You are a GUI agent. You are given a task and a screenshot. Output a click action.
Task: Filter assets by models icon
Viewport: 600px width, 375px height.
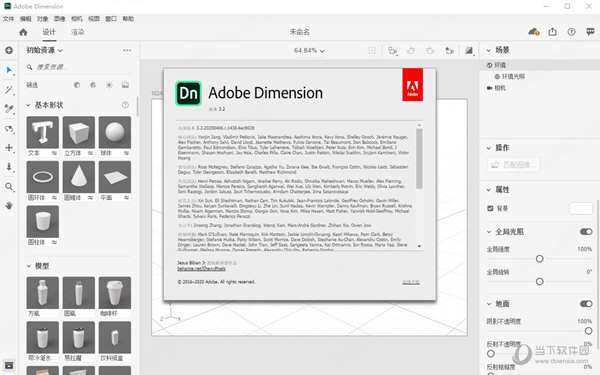[77, 85]
